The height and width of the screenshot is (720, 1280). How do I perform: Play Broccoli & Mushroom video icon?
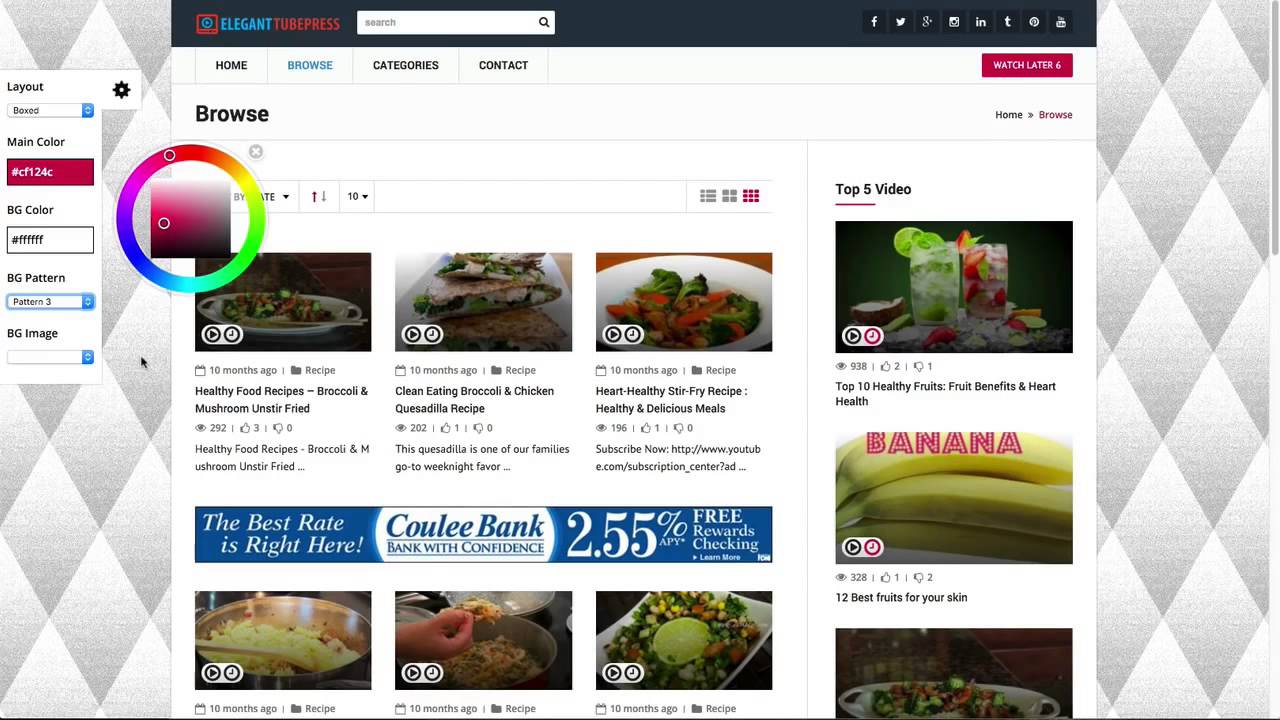tap(212, 335)
